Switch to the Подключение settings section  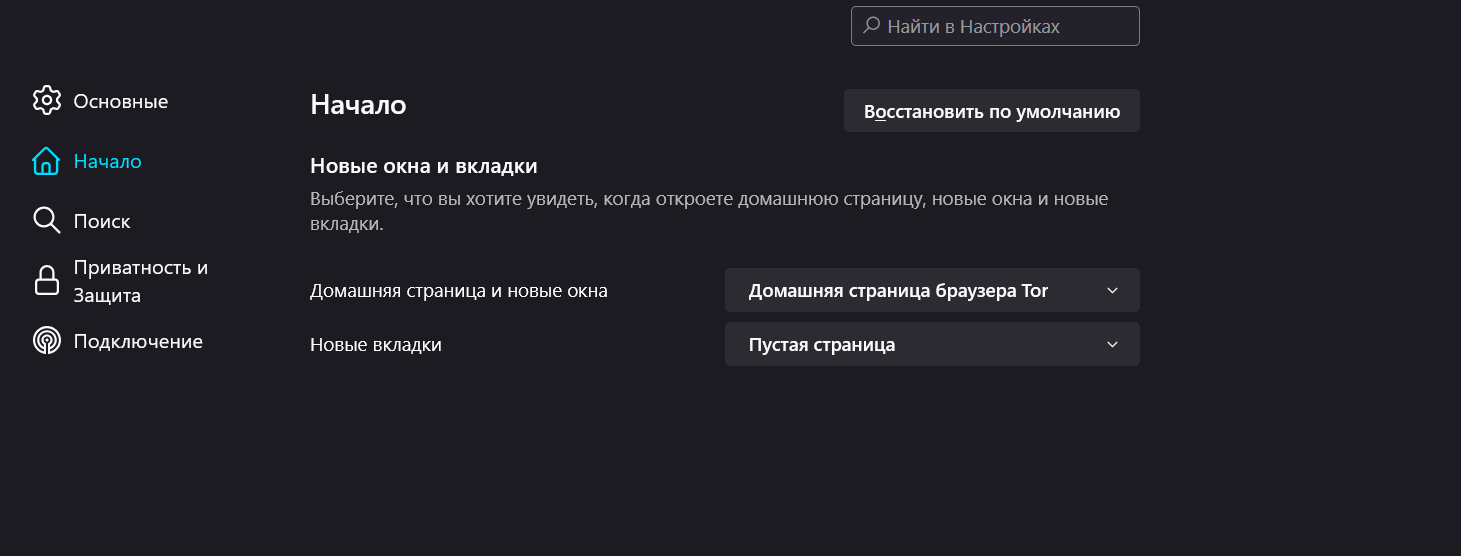click(x=138, y=341)
